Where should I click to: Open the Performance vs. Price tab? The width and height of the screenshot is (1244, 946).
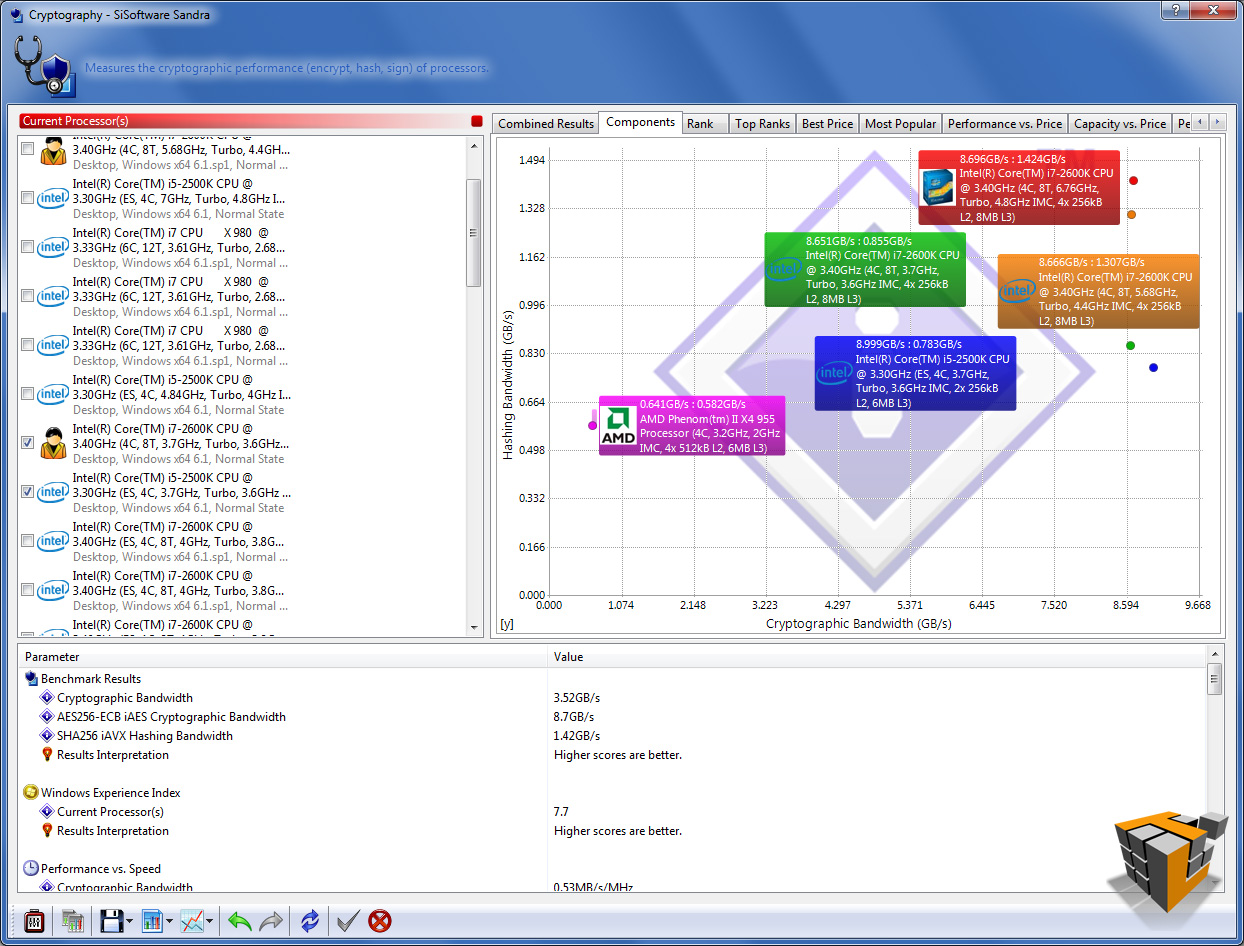(x=1005, y=124)
